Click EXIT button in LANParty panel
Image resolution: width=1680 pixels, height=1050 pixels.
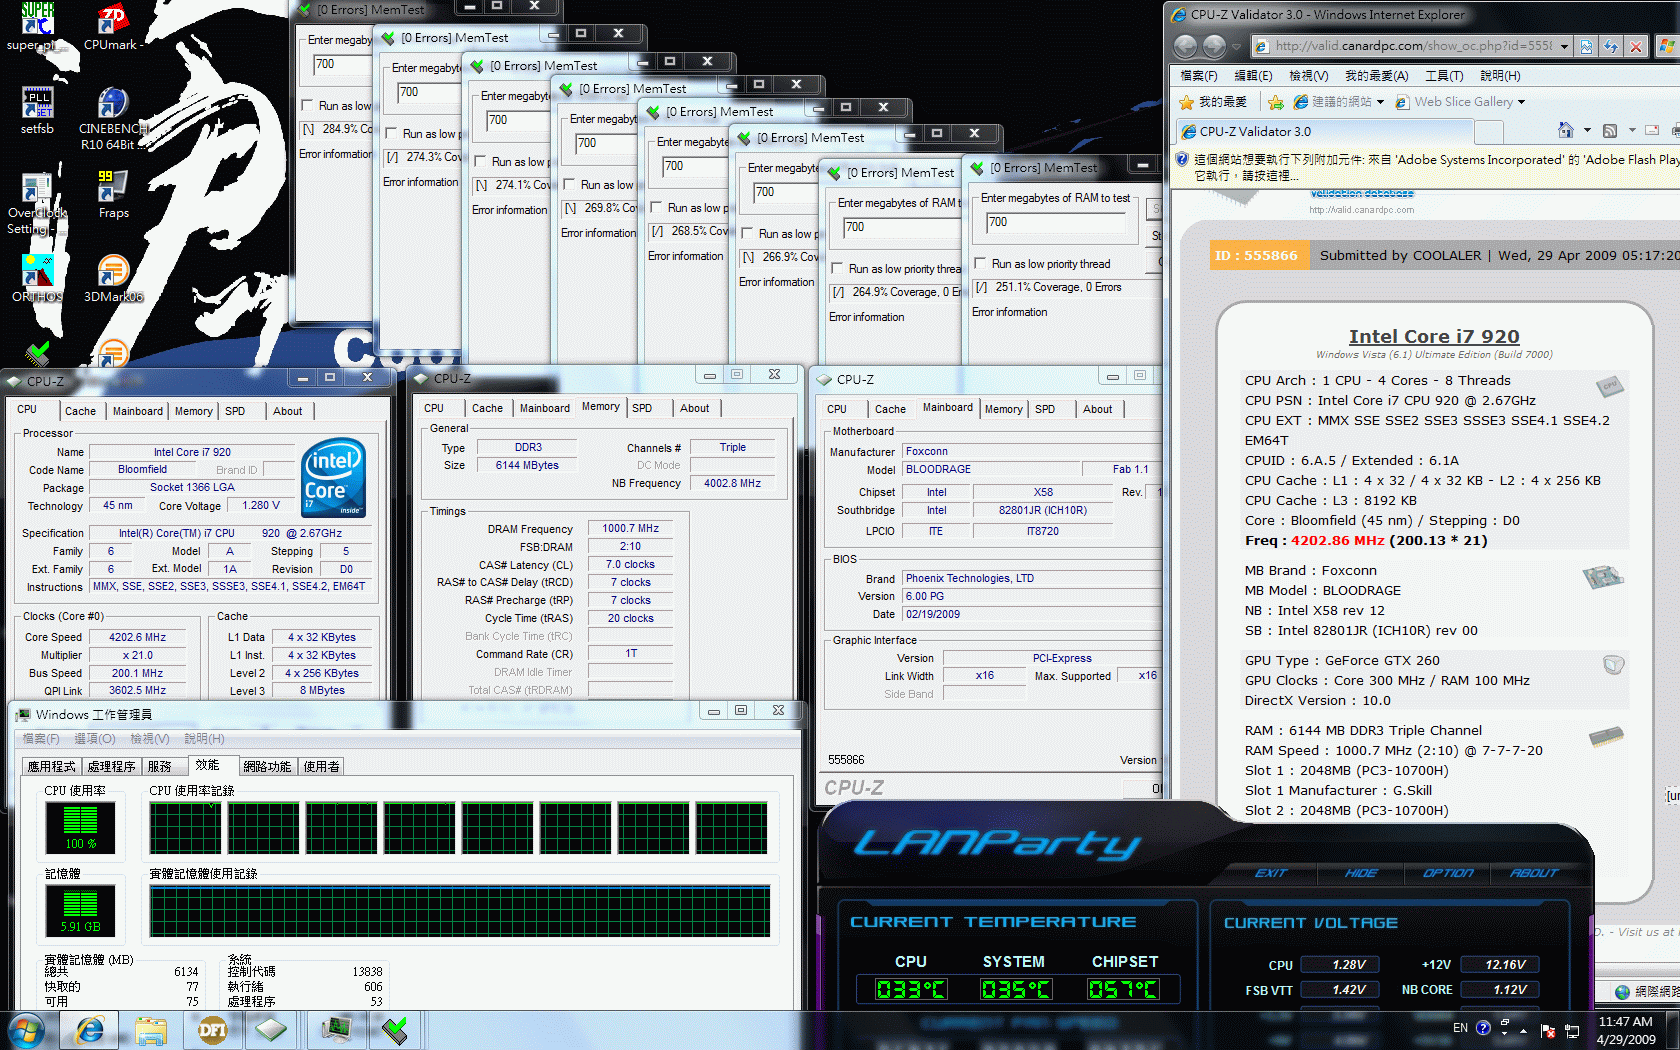1271,873
